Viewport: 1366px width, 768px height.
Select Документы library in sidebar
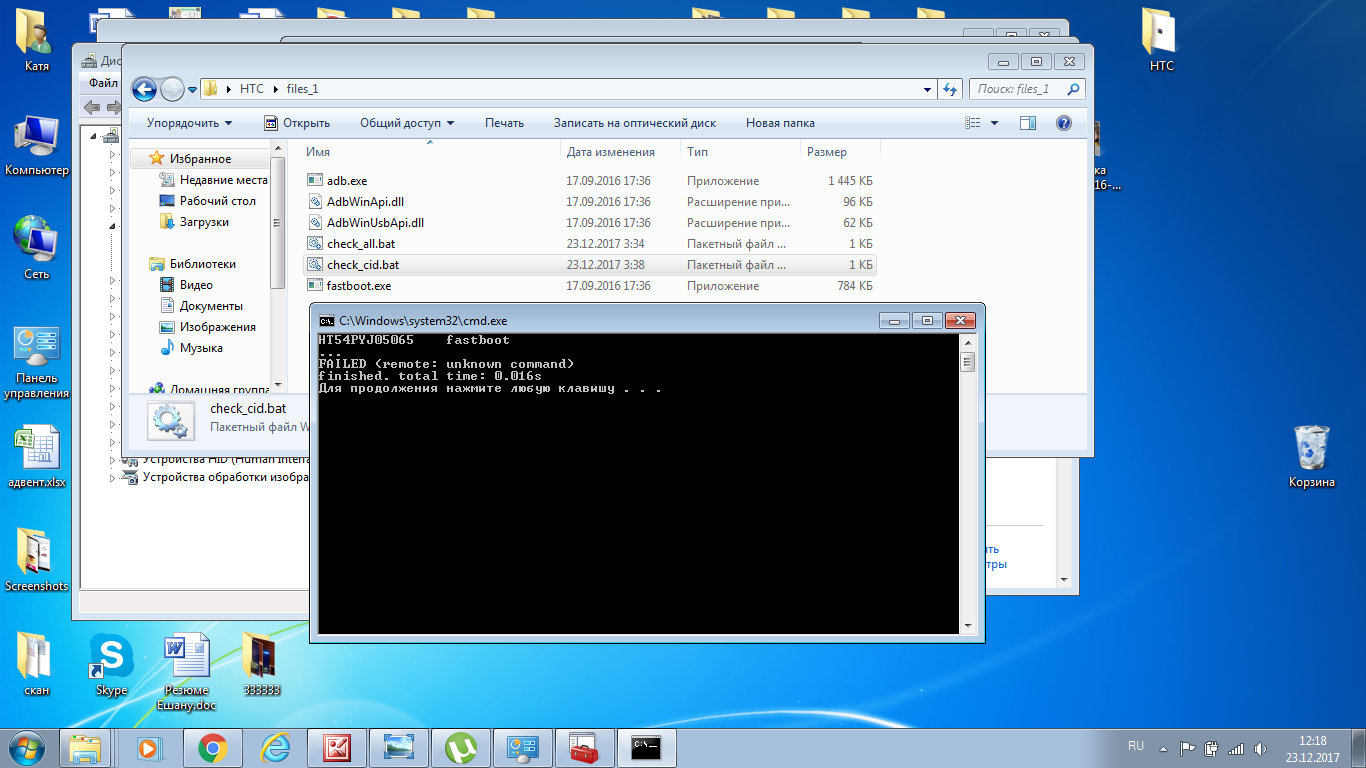click(x=211, y=306)
